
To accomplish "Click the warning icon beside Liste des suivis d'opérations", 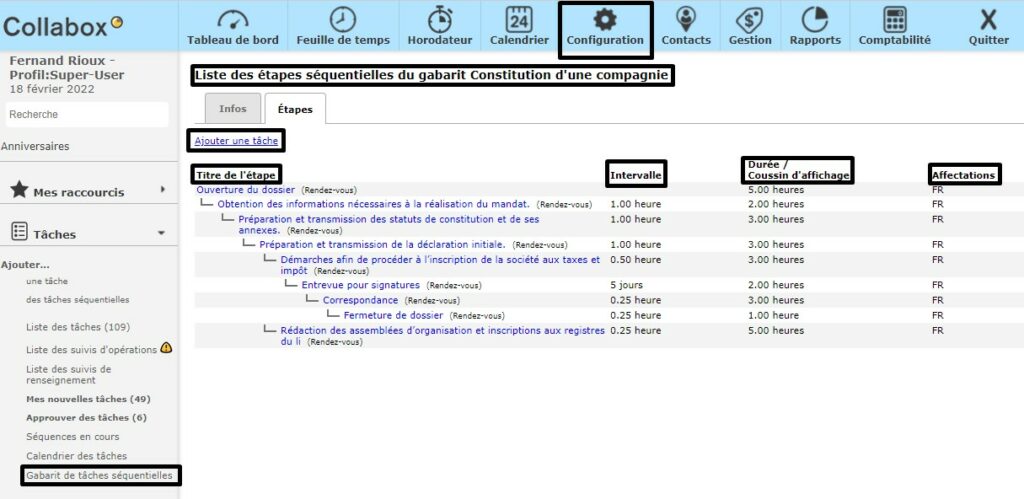I will click(166, 348).
